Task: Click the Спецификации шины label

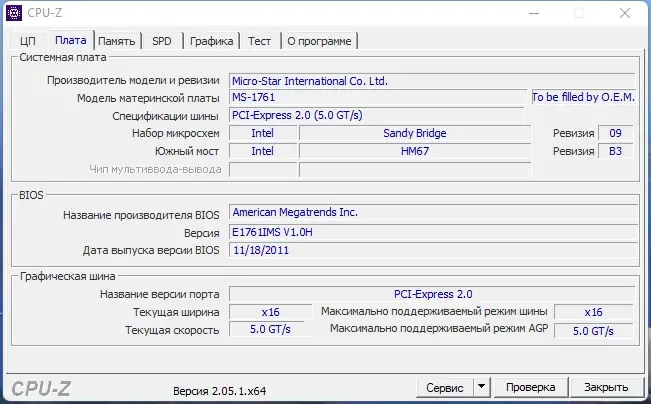Action: coord(165,116)
